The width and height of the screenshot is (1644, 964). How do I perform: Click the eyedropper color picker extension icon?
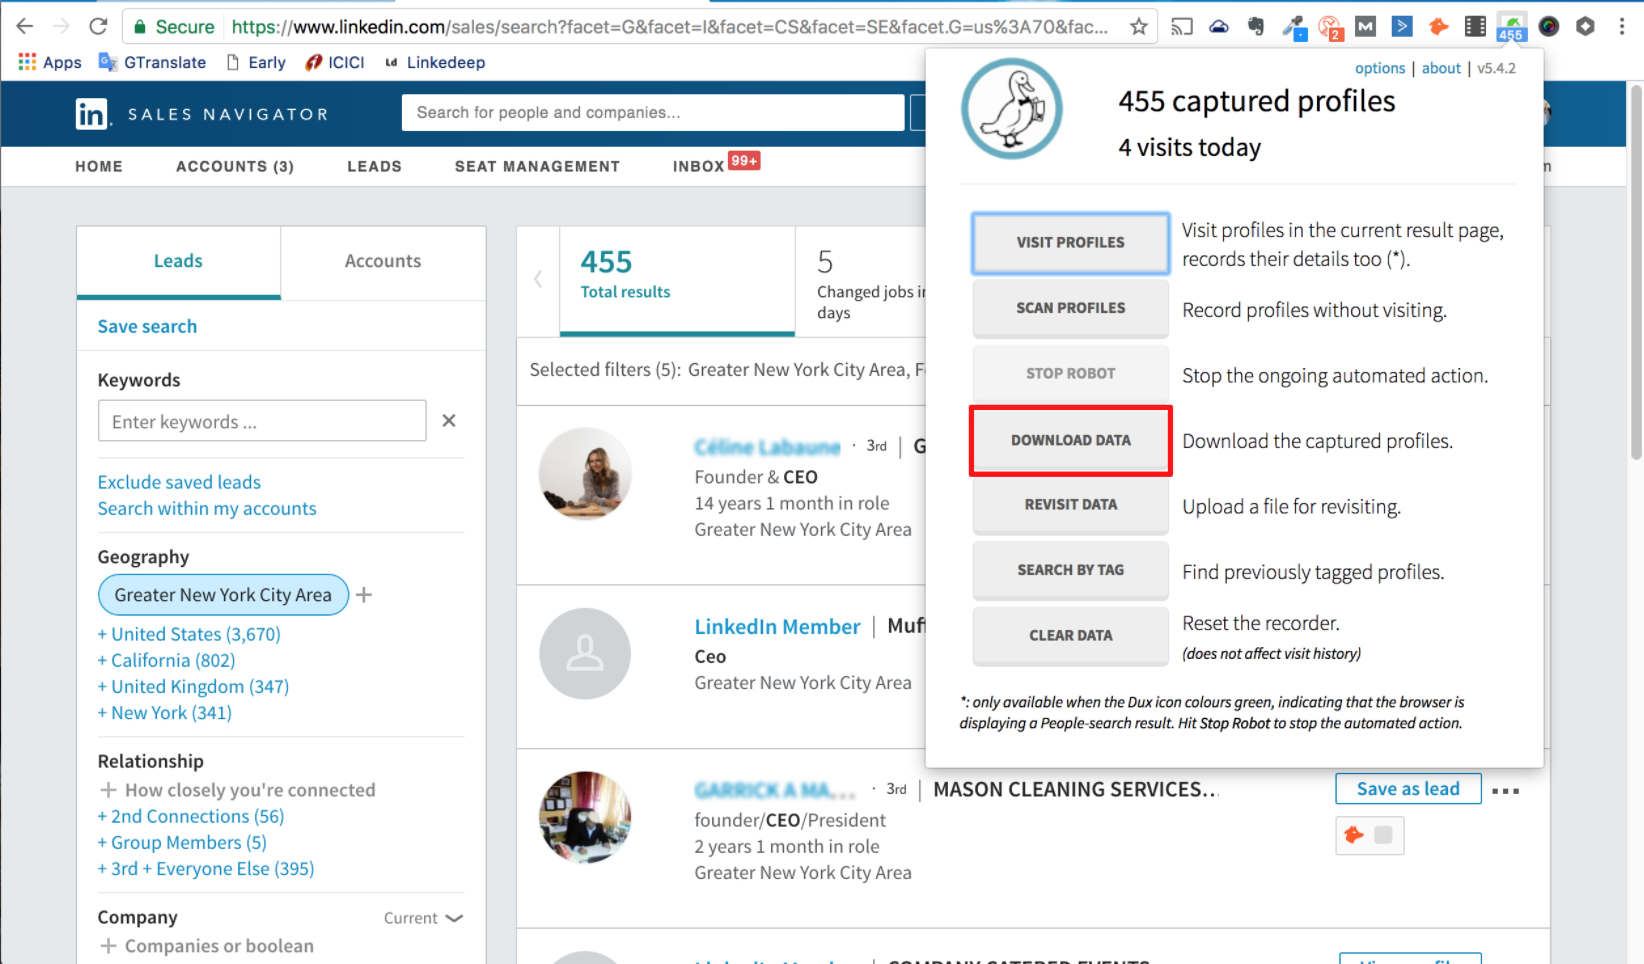tap(1294, 27)
